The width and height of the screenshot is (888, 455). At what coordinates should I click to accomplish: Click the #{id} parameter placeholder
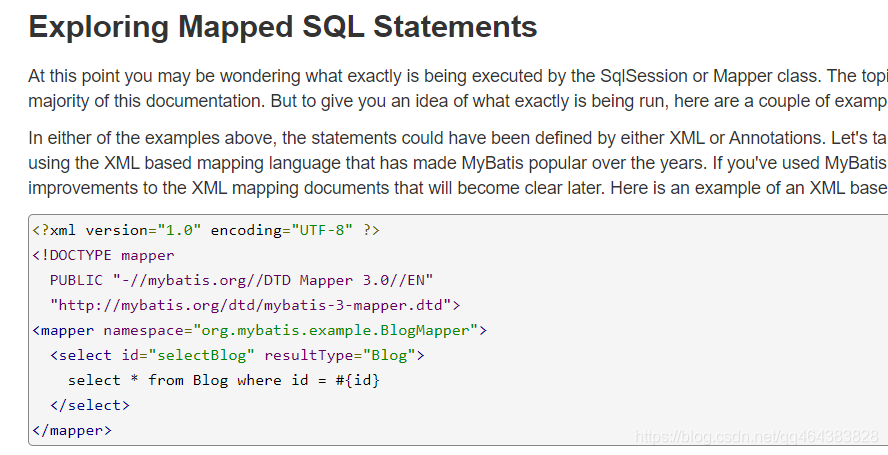coord(357,380)
